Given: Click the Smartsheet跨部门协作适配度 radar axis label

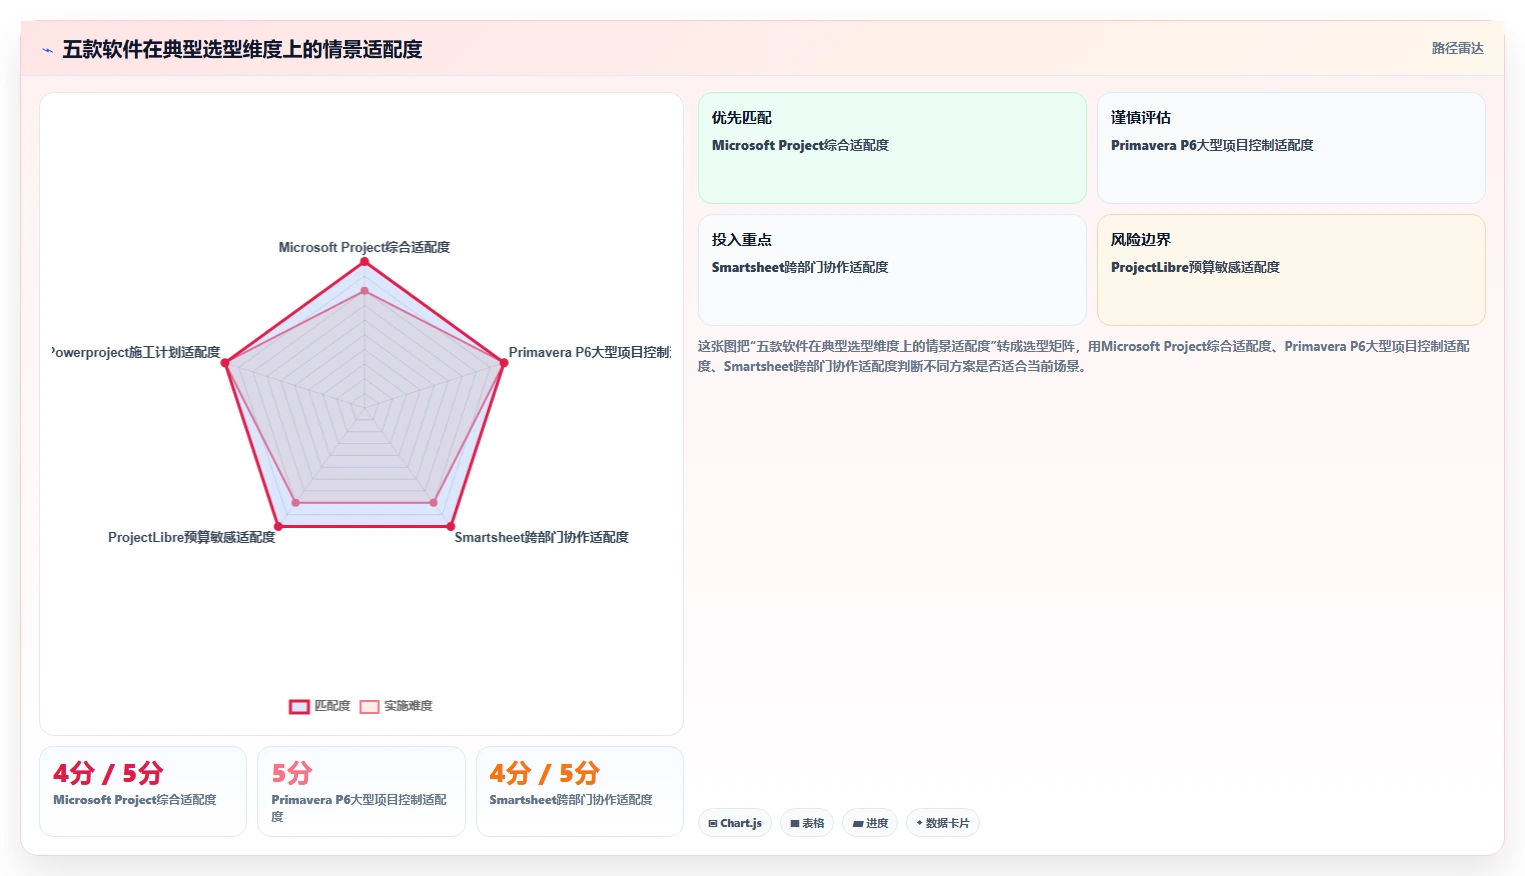Looking at the screenshot, I should [541, 537].
